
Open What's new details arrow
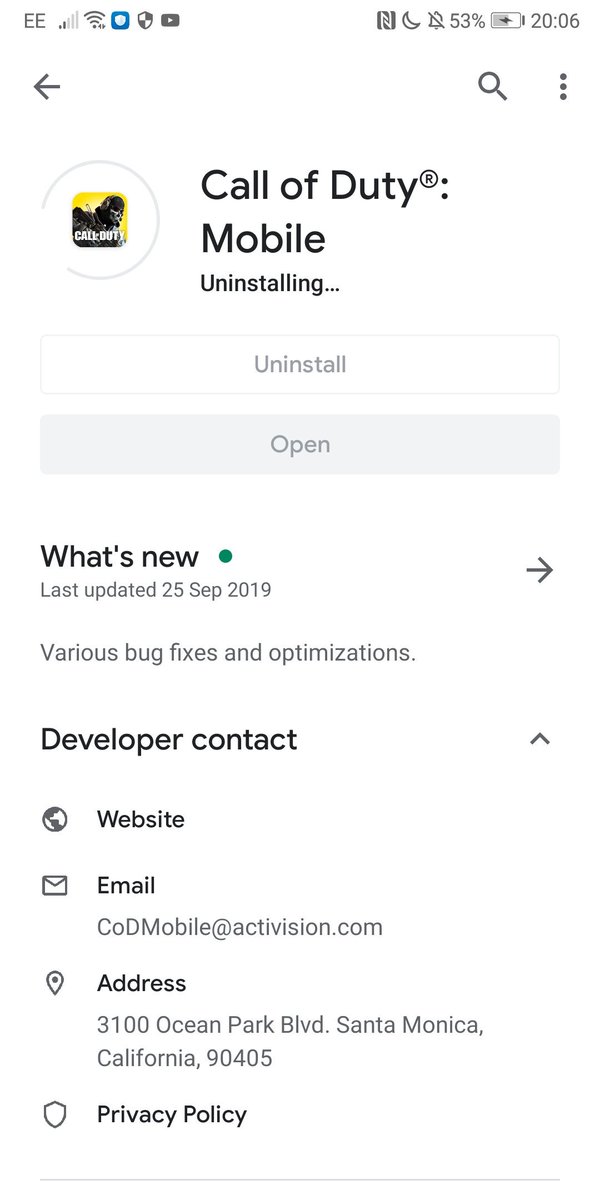coord(540,570)
